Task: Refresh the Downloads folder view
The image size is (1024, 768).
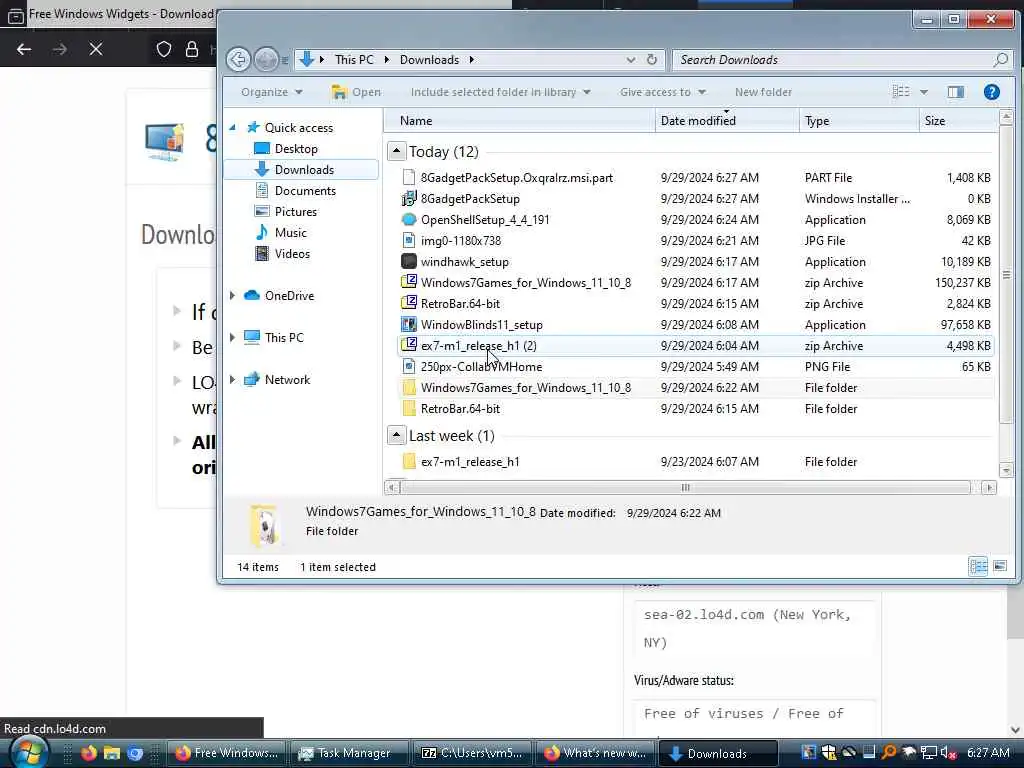Action: (652, 59)
